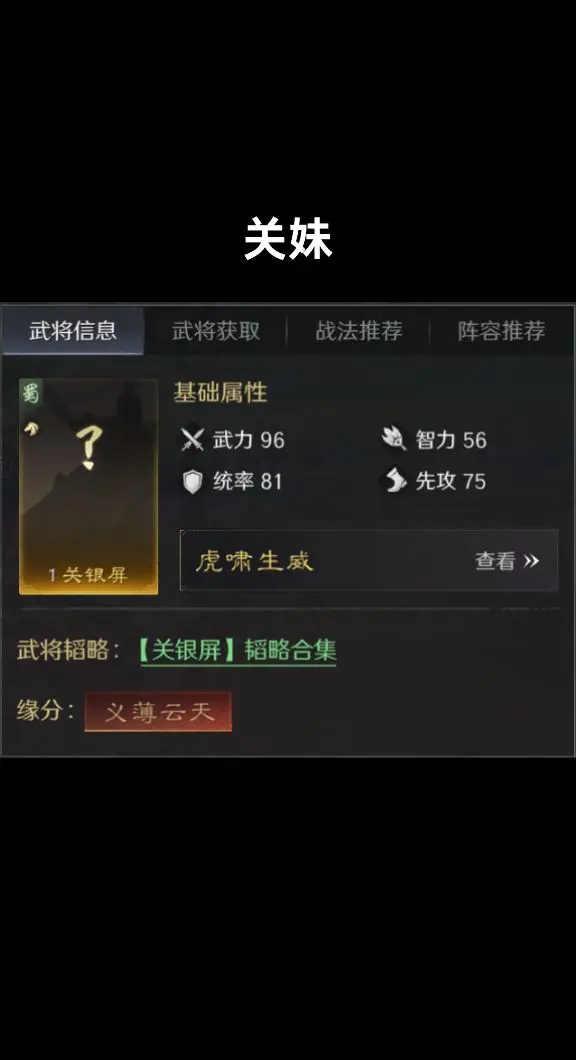
Task: Click 查看 to view skill
Action: point(495,560)
